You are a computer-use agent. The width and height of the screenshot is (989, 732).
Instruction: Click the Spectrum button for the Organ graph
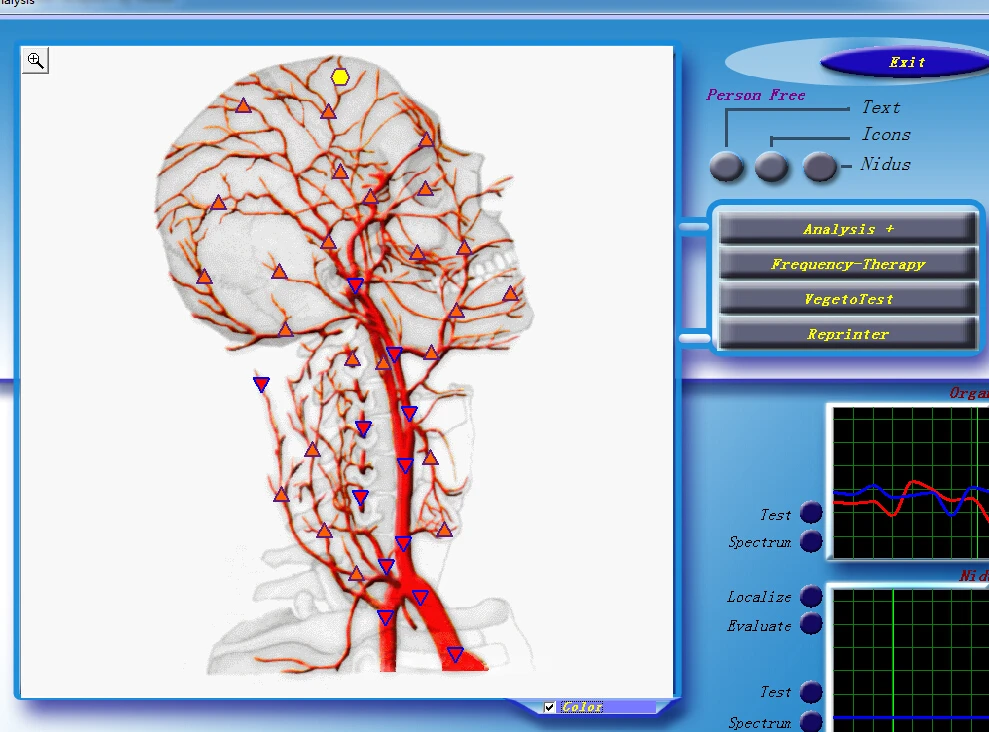coord(811,541)
